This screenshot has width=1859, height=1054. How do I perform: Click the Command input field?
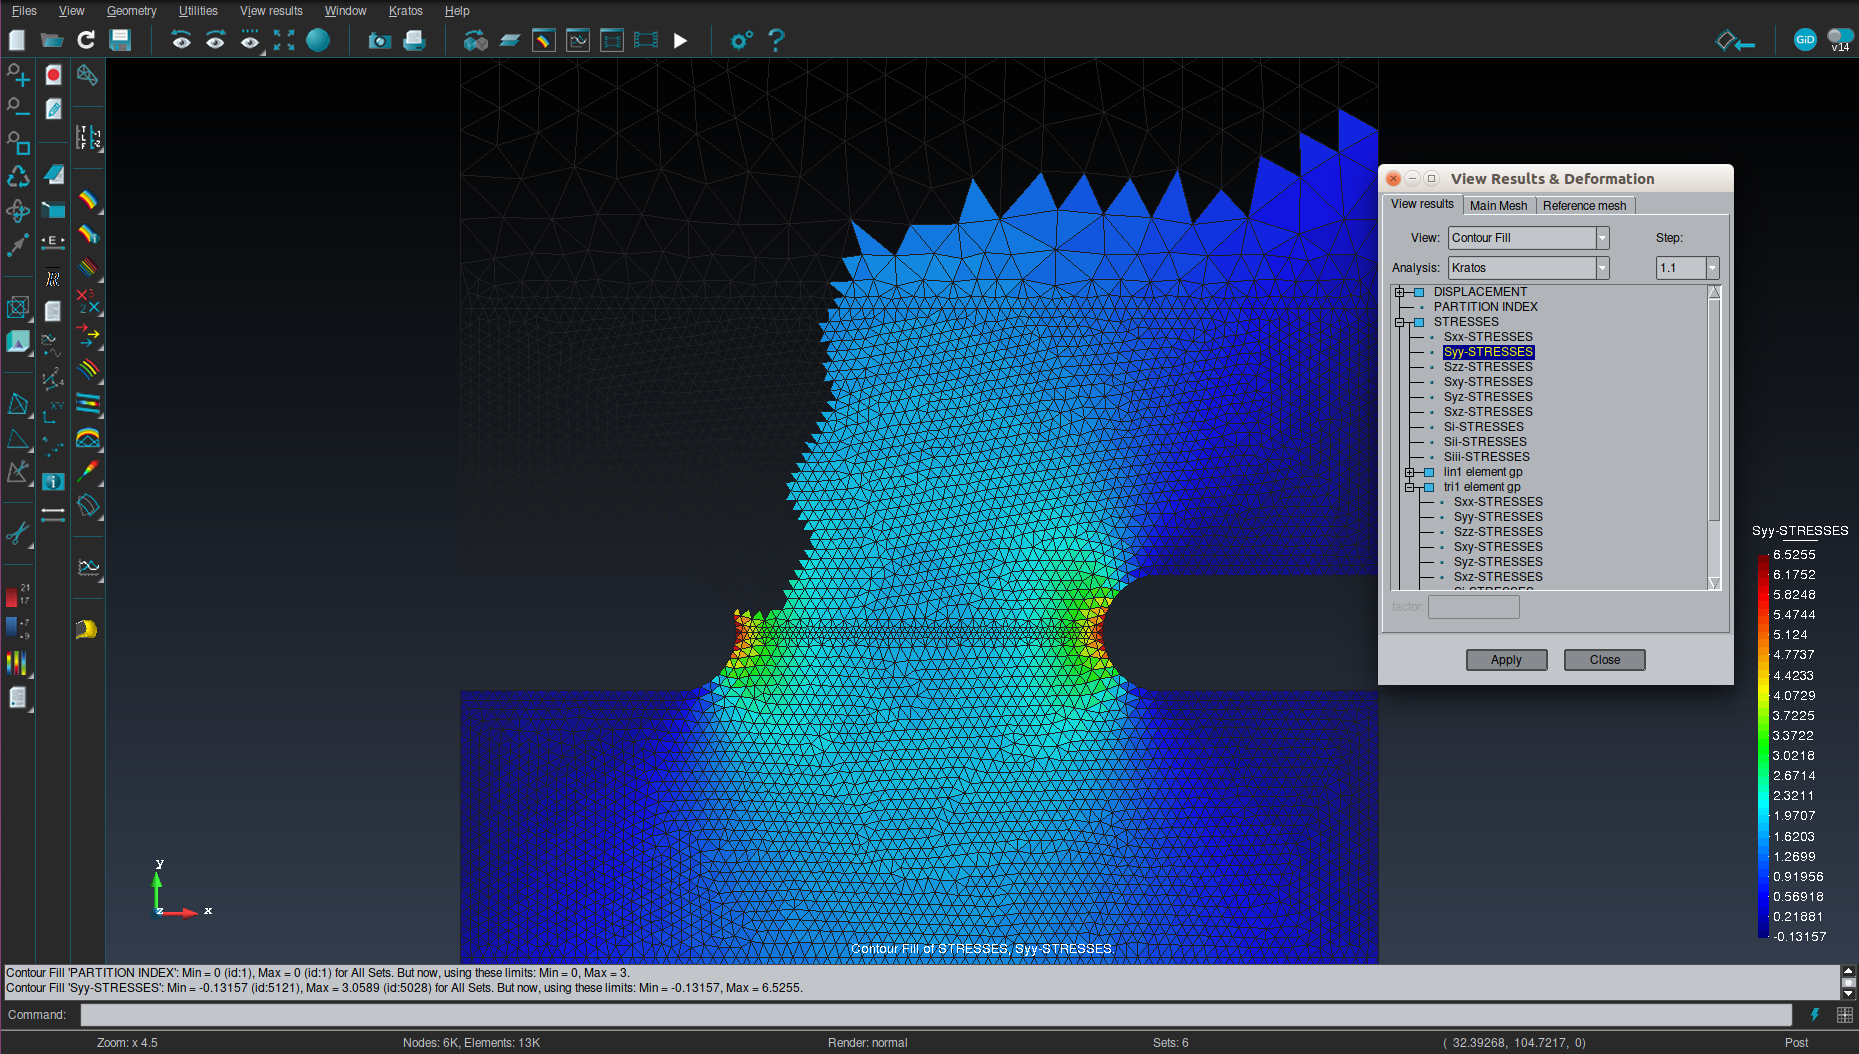(936, 1015)
